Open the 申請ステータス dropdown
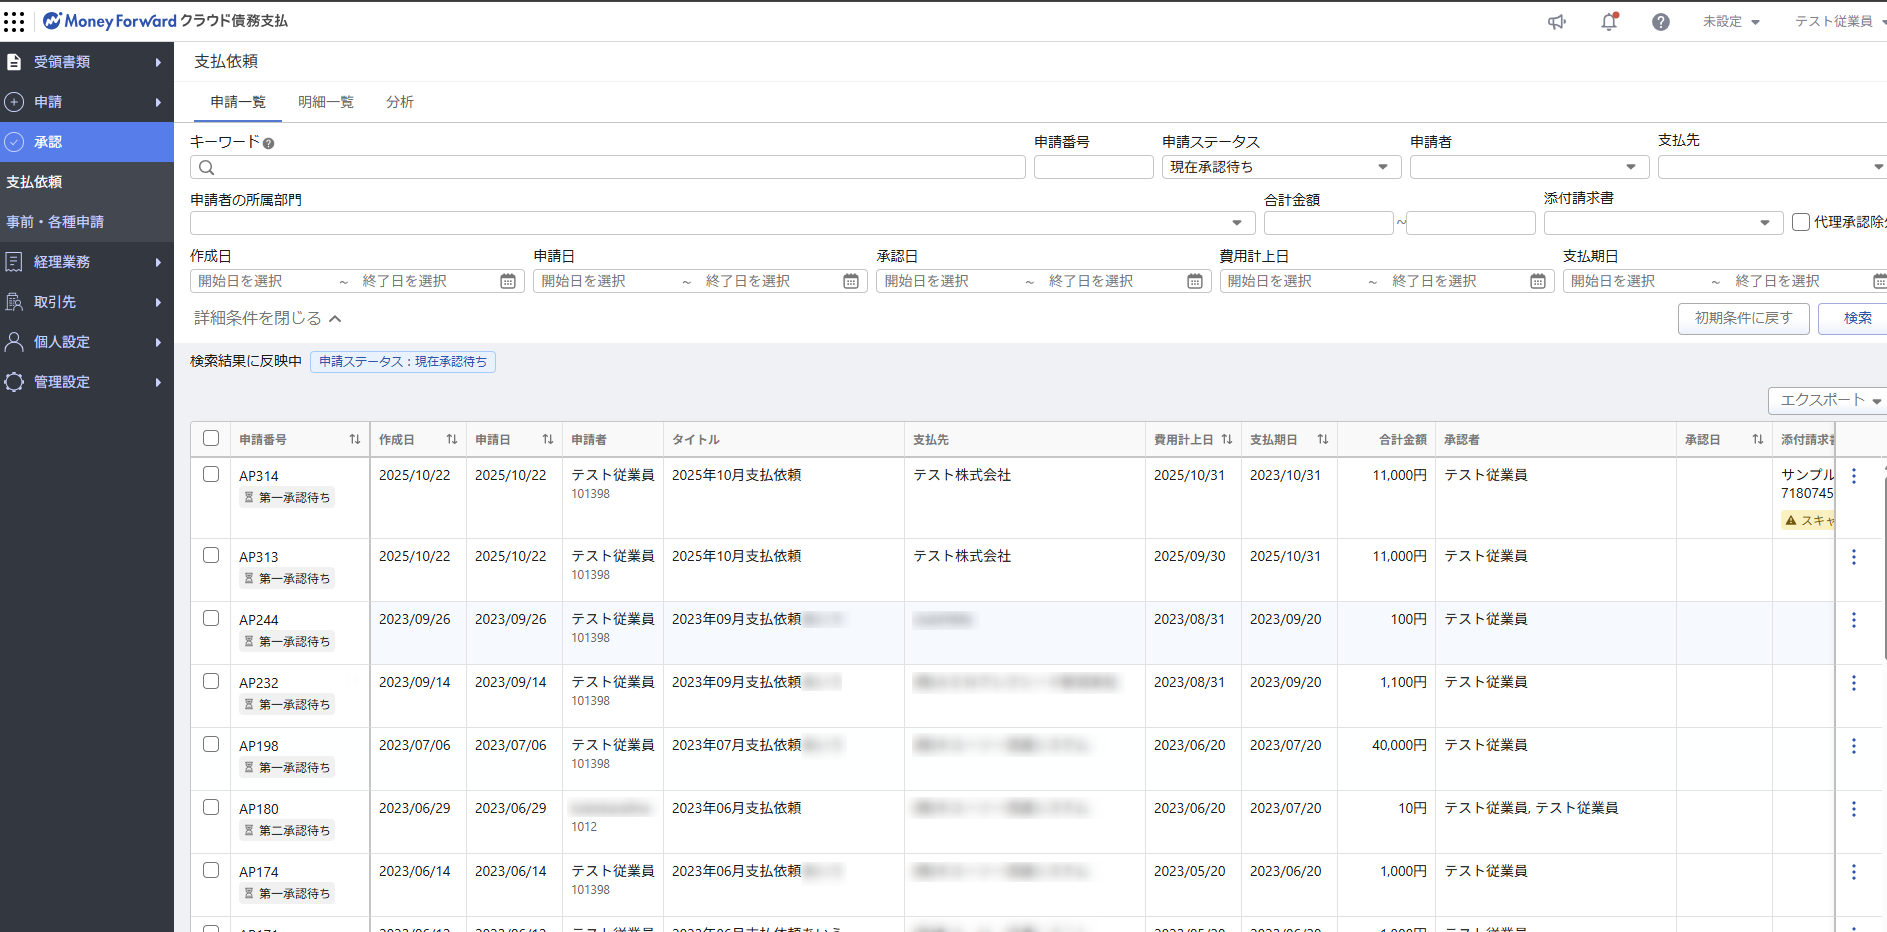Screen dimensions: 1887x932 (x=1278, y=167)
